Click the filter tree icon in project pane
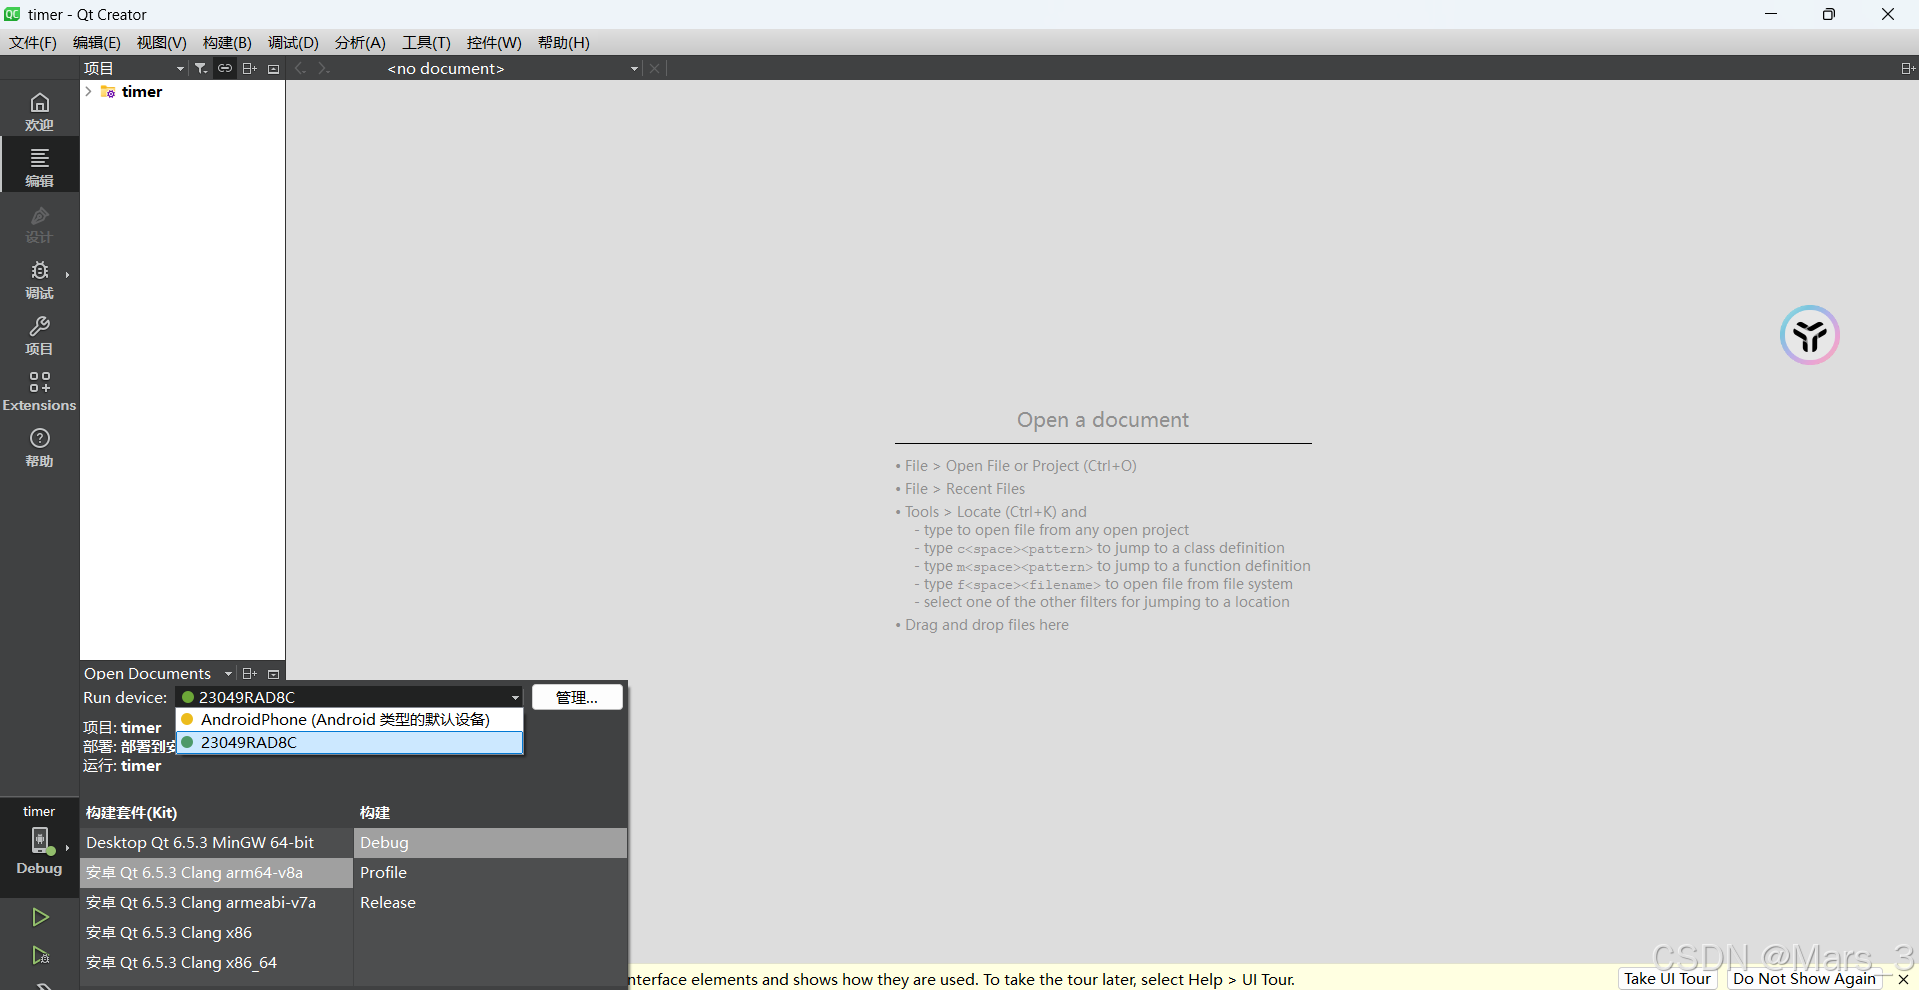Screen dimensions: 1919x990 coord(201,68)
